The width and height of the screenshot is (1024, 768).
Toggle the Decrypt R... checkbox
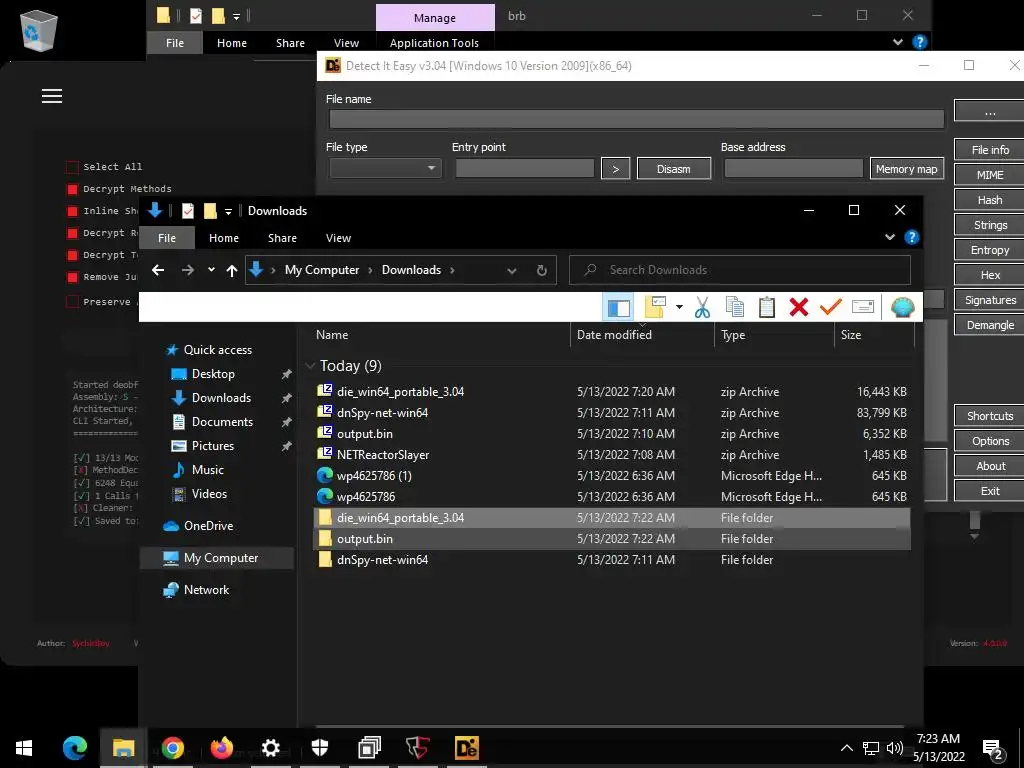(72, 233)
